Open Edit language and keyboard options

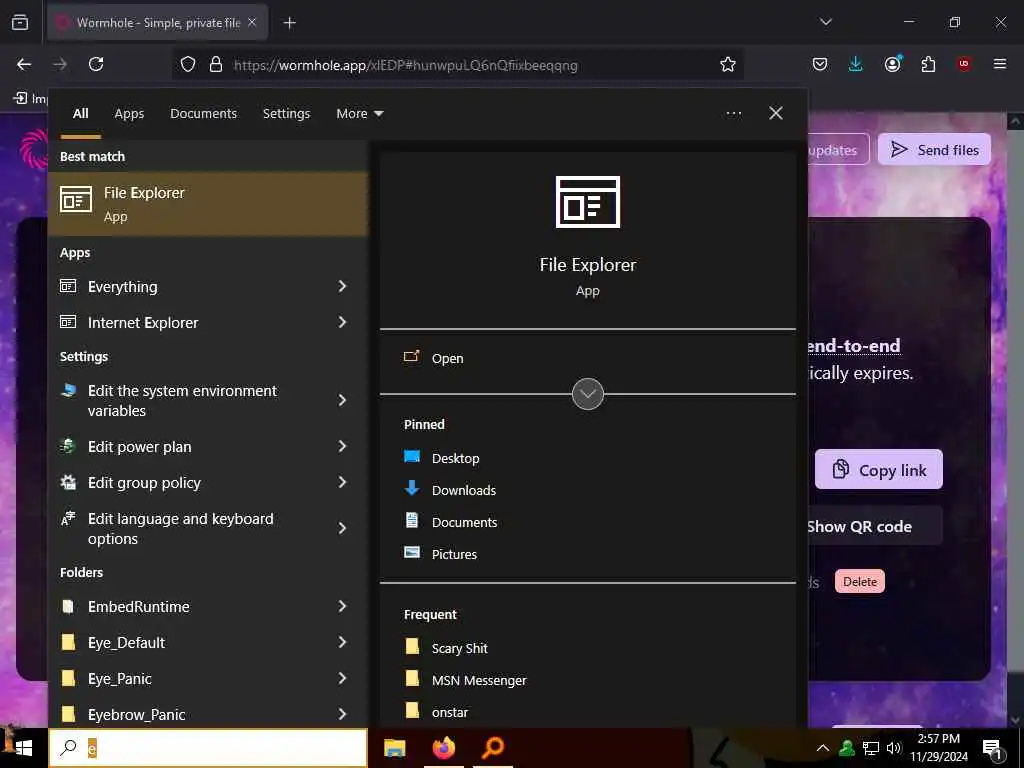[180, 528]
